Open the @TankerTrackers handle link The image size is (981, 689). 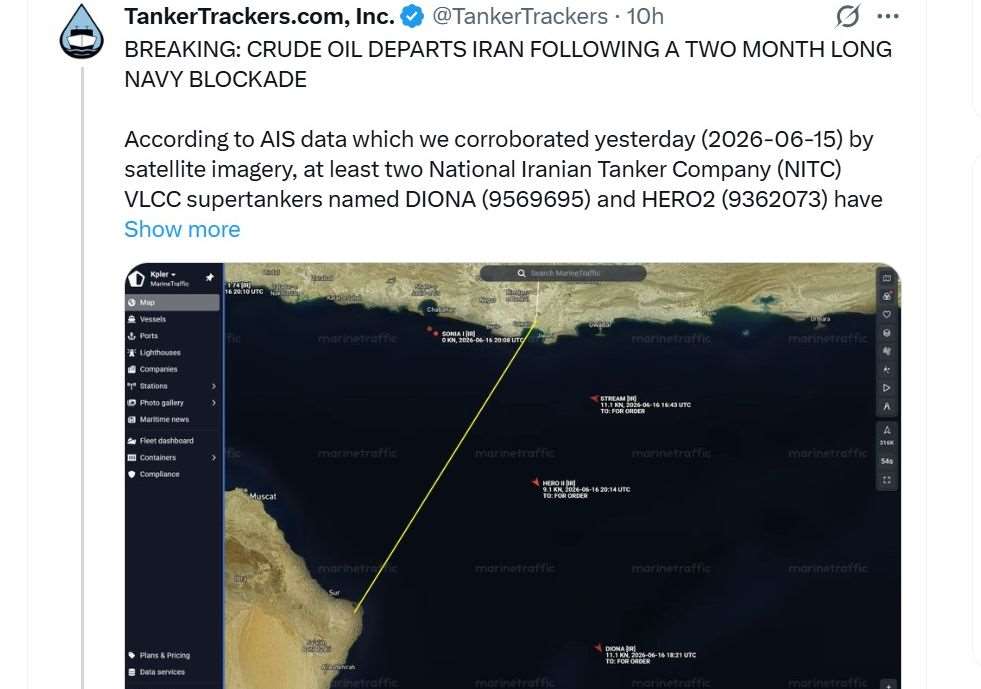click(520, 16)
